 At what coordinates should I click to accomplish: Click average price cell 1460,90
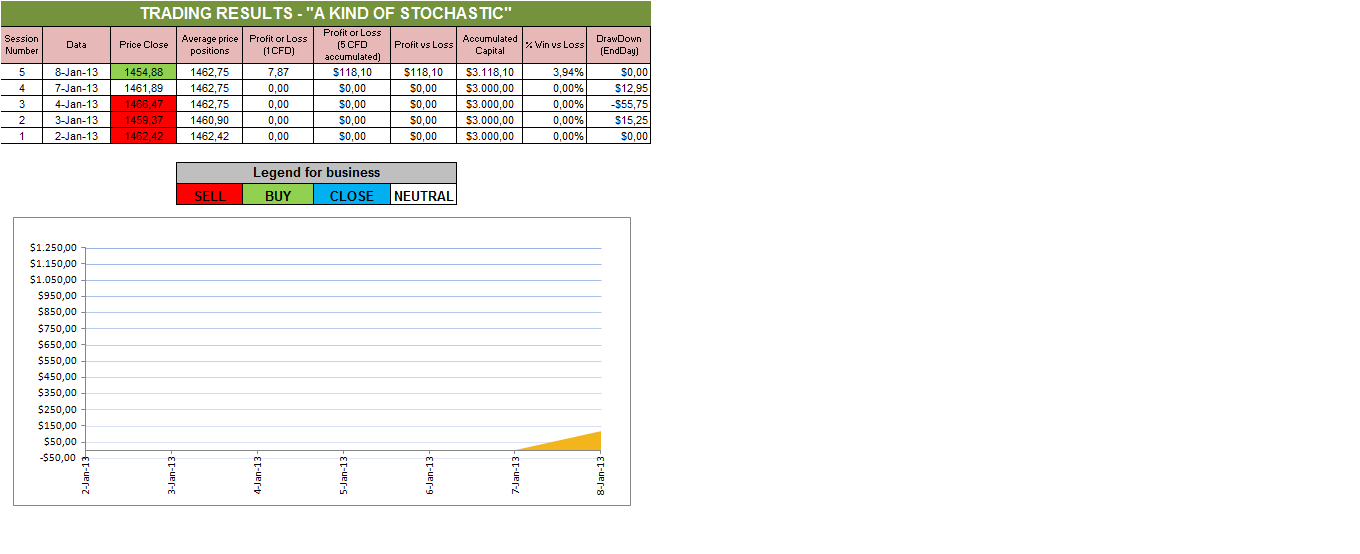tap(210, 120)
